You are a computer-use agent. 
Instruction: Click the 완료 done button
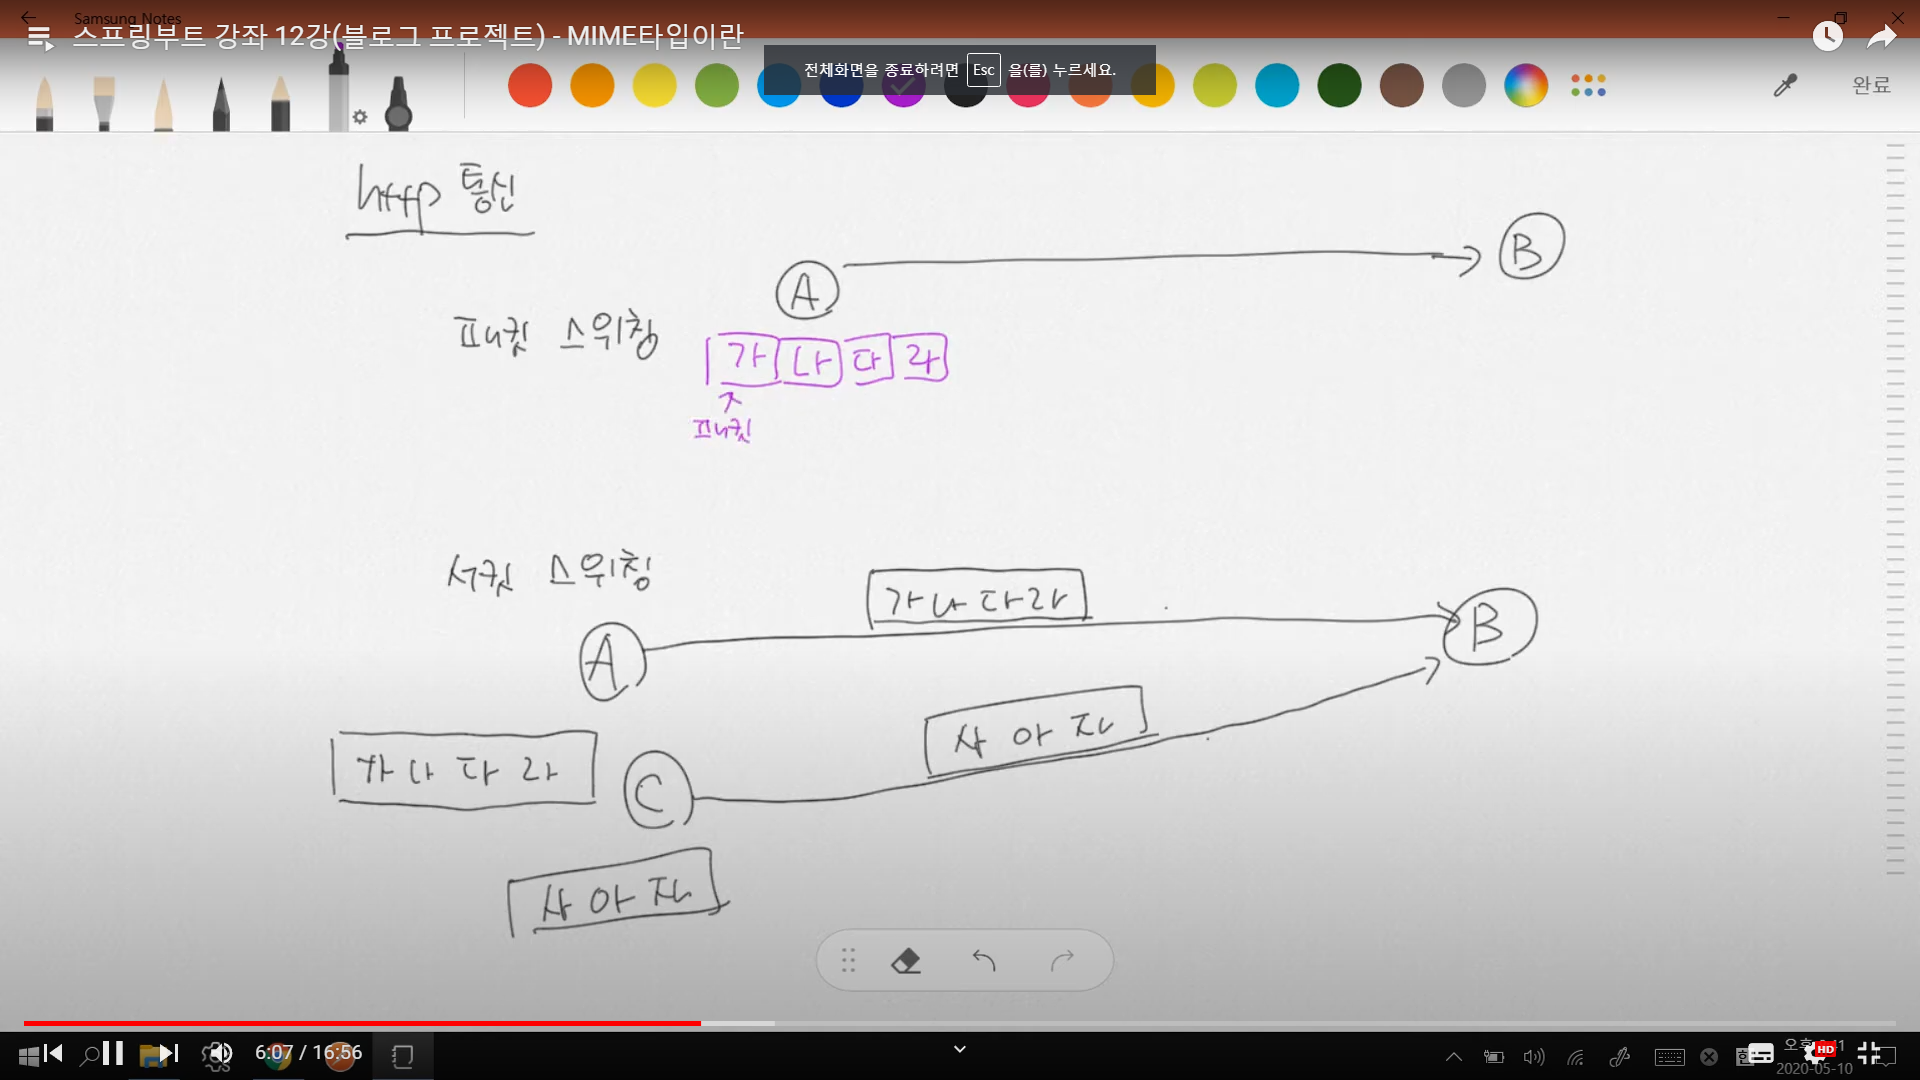coord(1871,86)
